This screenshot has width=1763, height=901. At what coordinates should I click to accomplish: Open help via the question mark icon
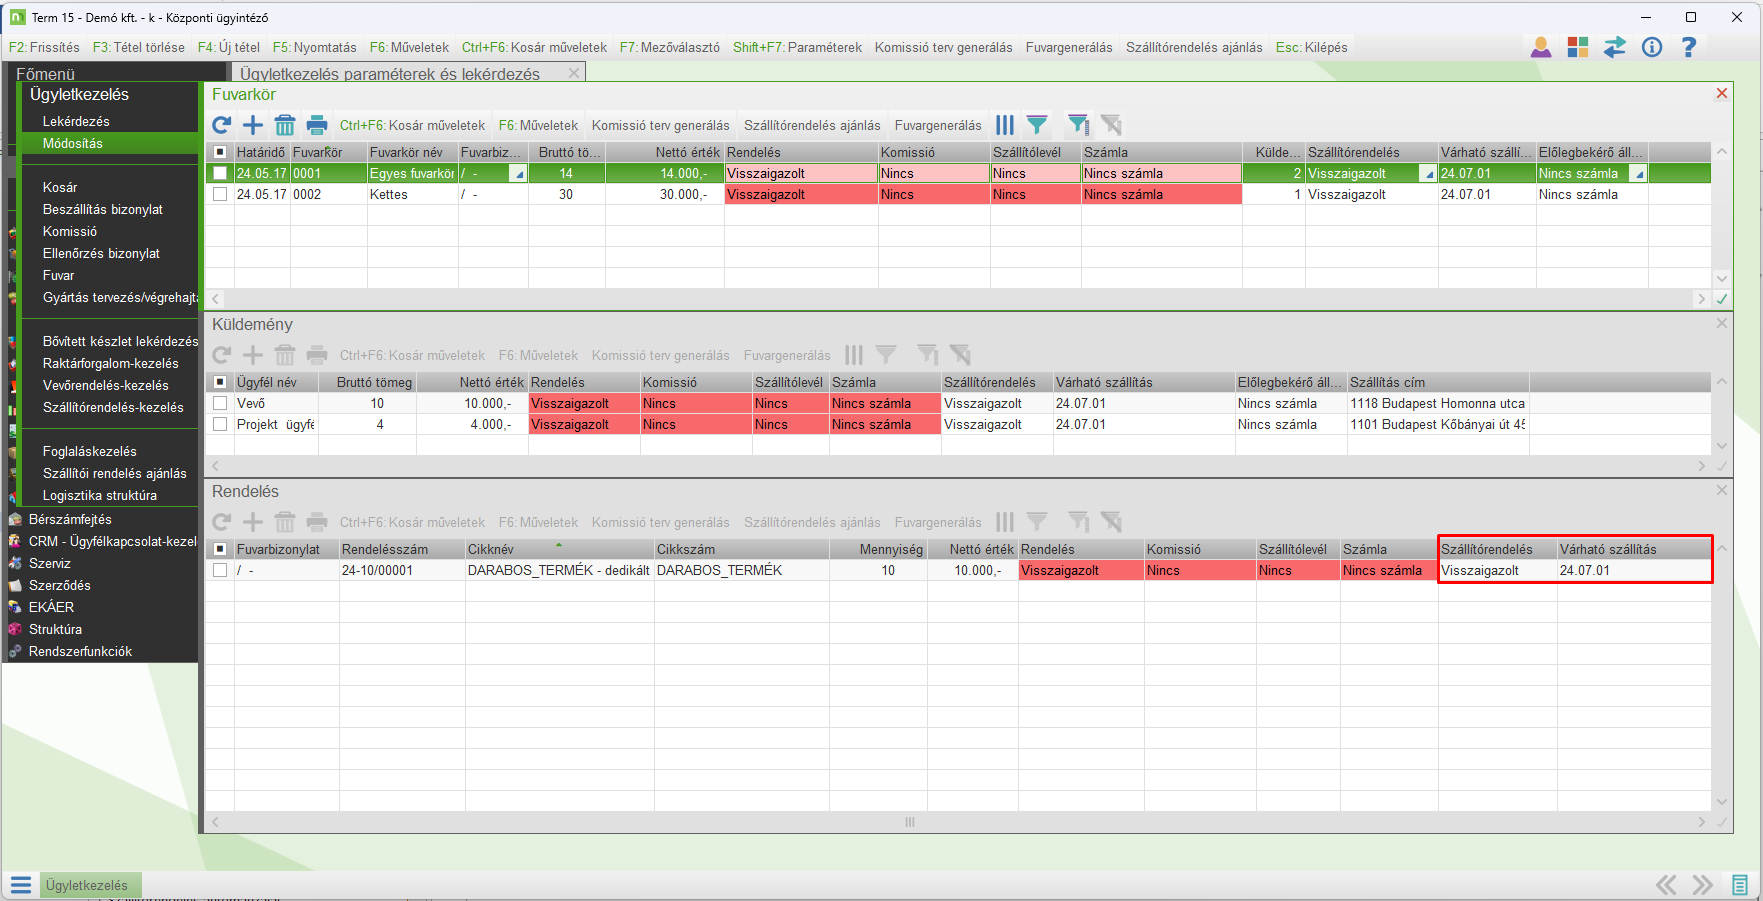1689,47
